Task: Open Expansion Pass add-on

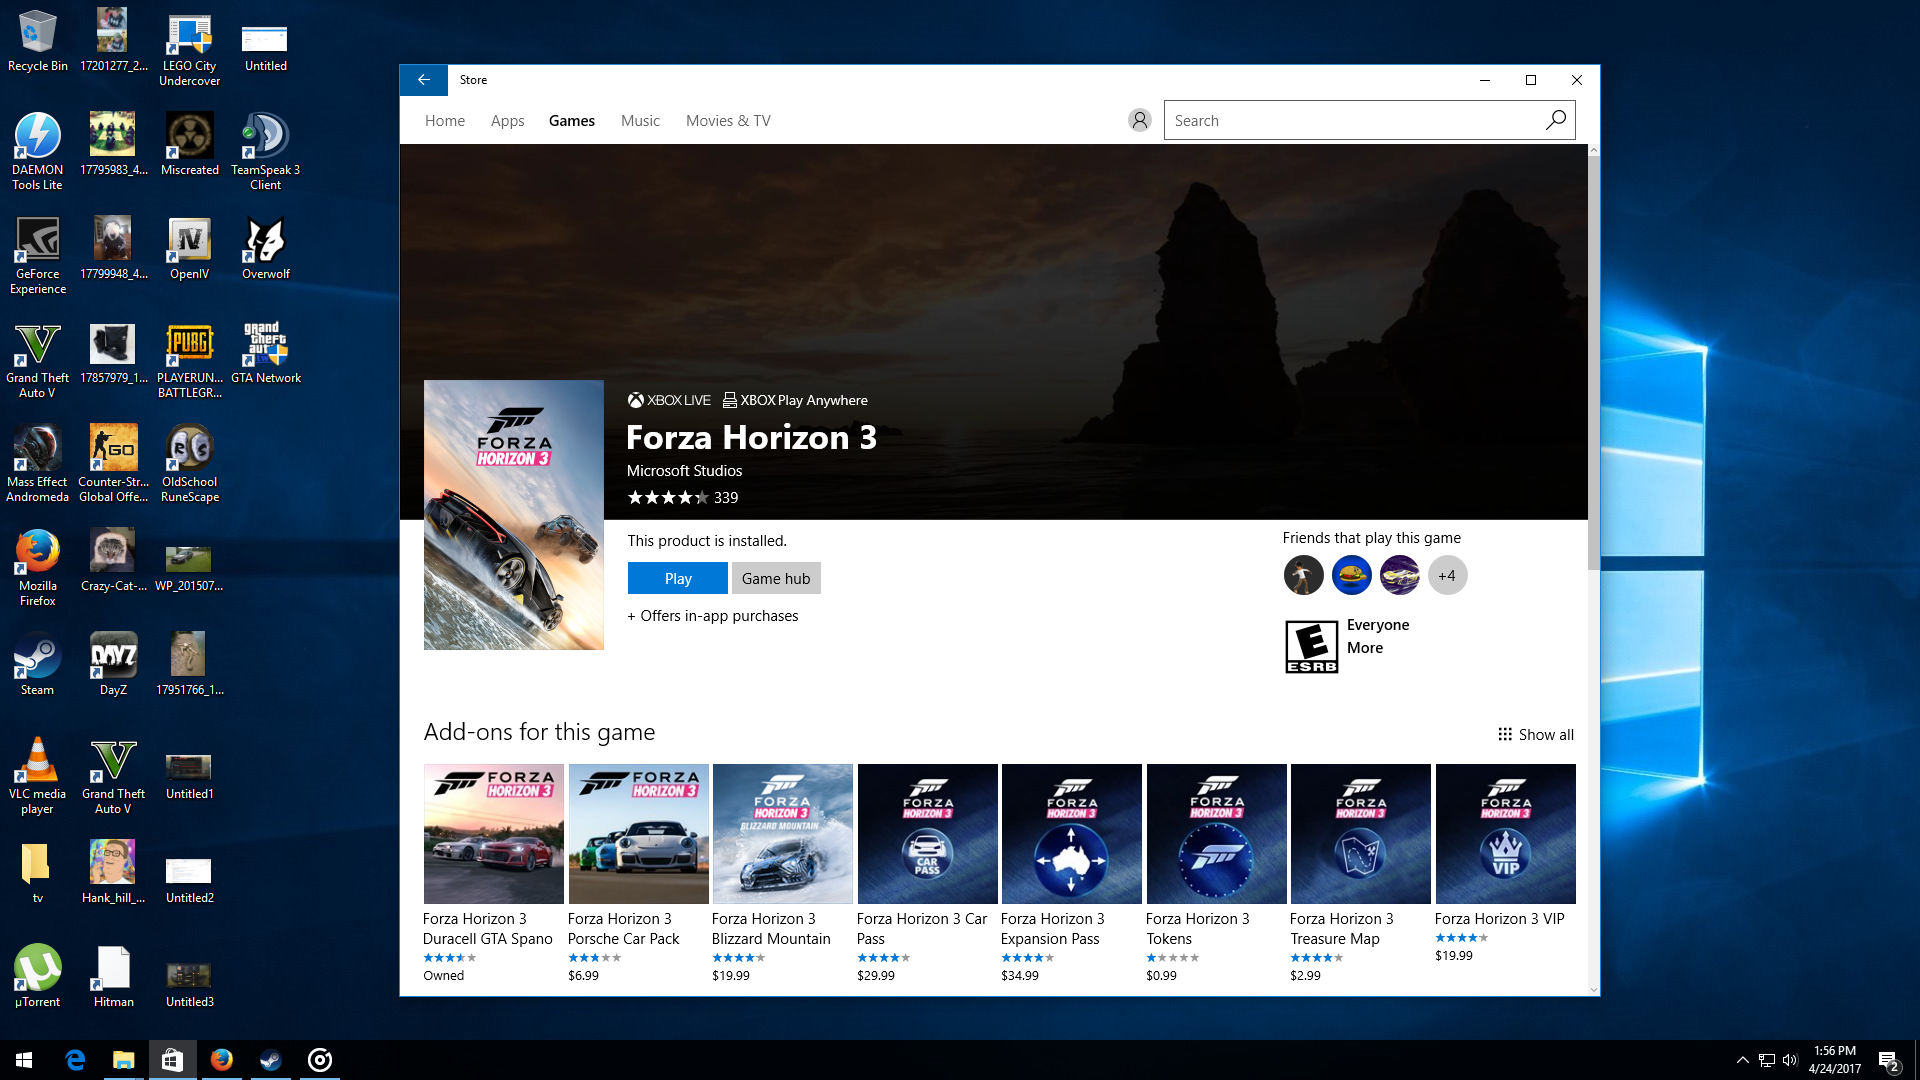Action: [1071, 873]
